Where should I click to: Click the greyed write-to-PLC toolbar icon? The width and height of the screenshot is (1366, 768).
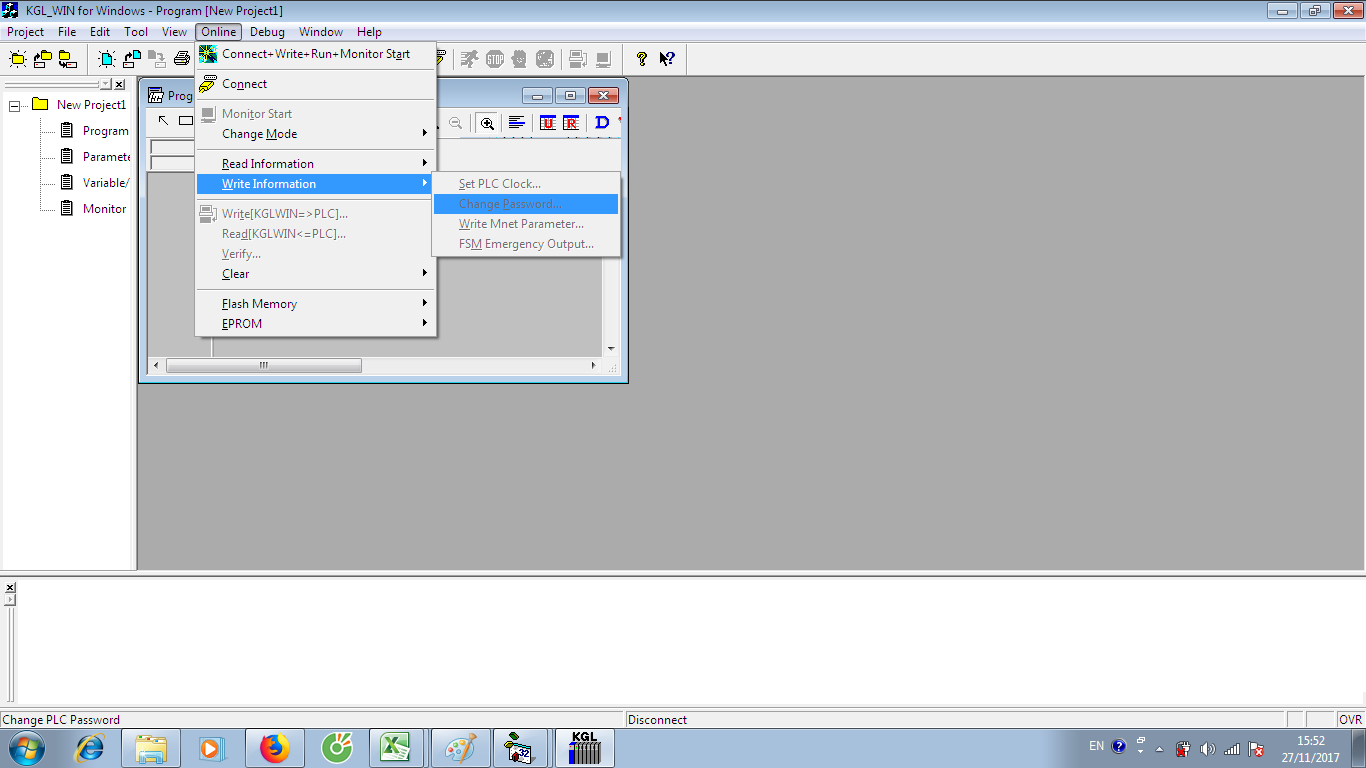pos(578,59)
